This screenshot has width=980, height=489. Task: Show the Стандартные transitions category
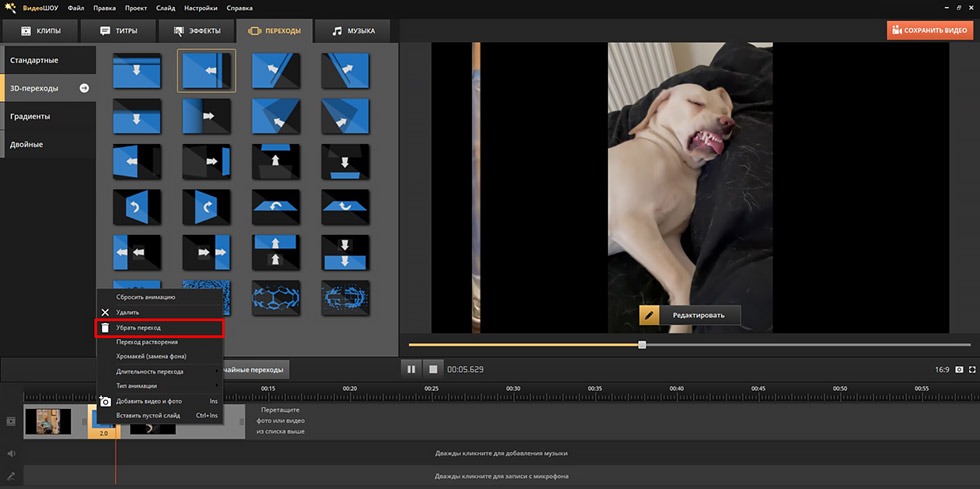pos(48,60)
